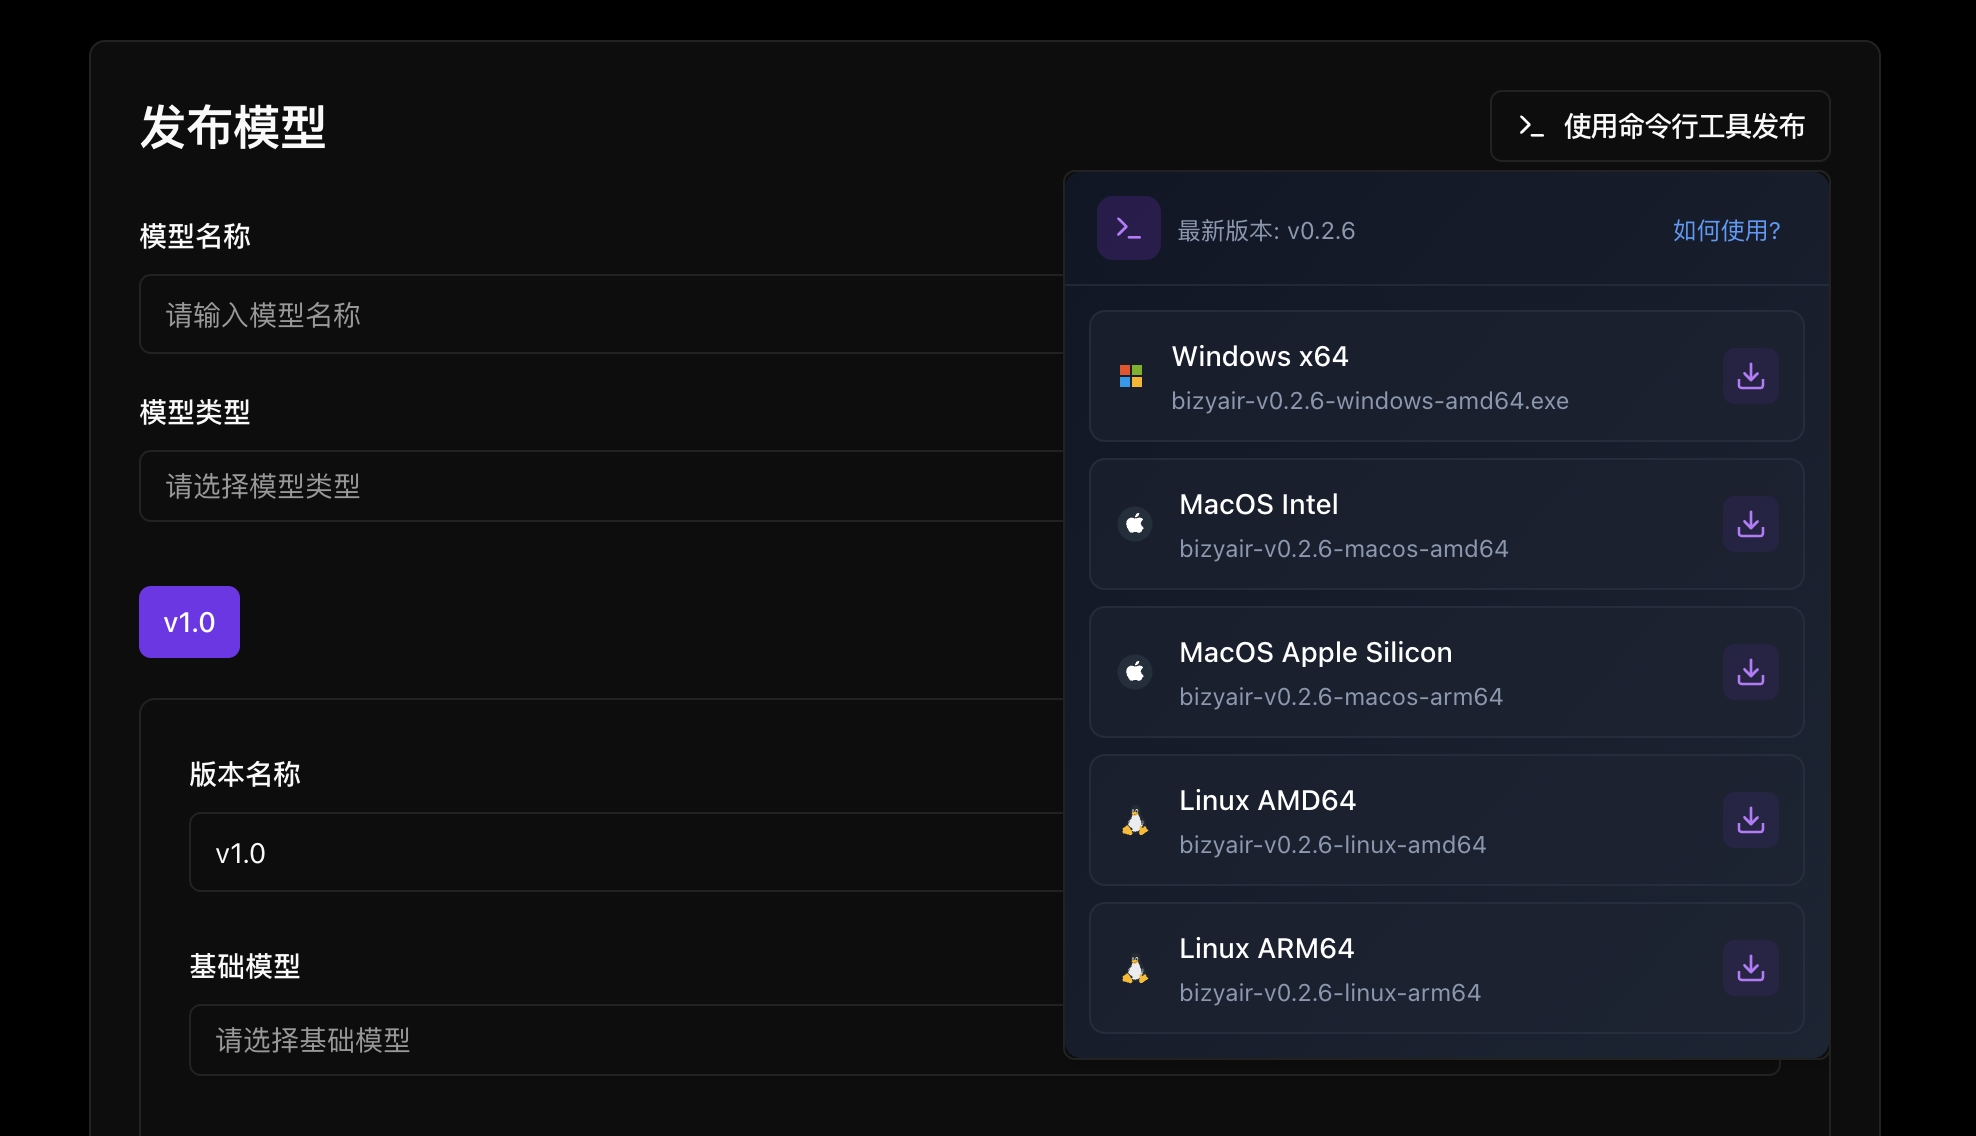Download the MacOS Intel build

pyautogui.click(x=1750, y=524)
